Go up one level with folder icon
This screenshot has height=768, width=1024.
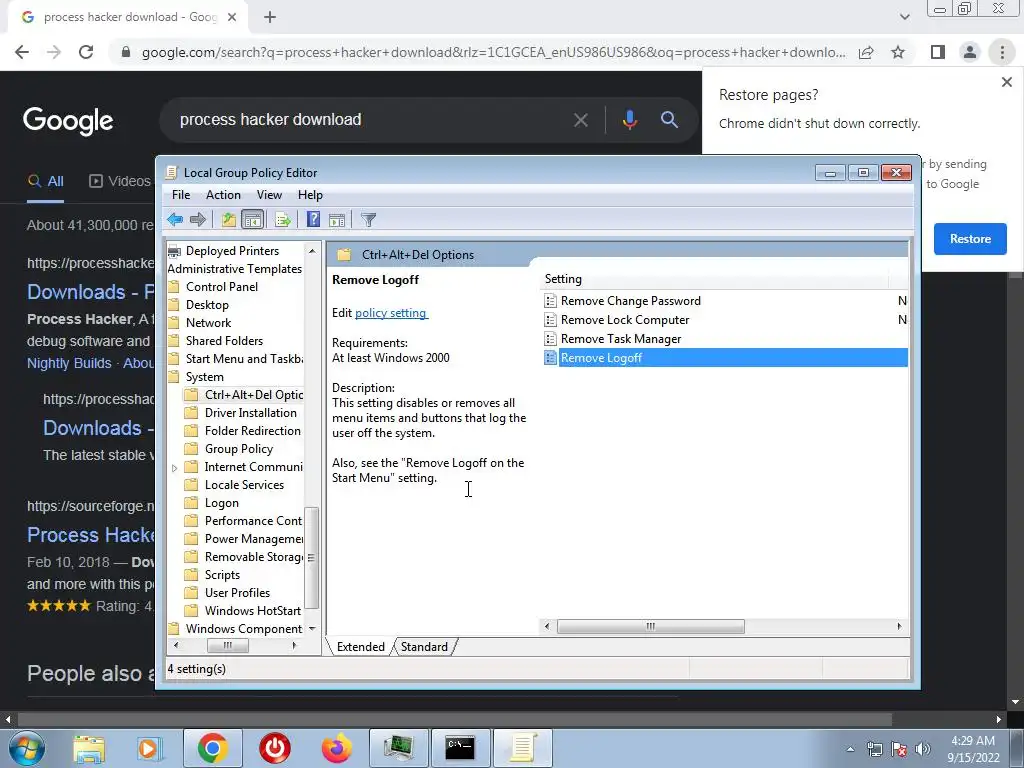(228, 219)
